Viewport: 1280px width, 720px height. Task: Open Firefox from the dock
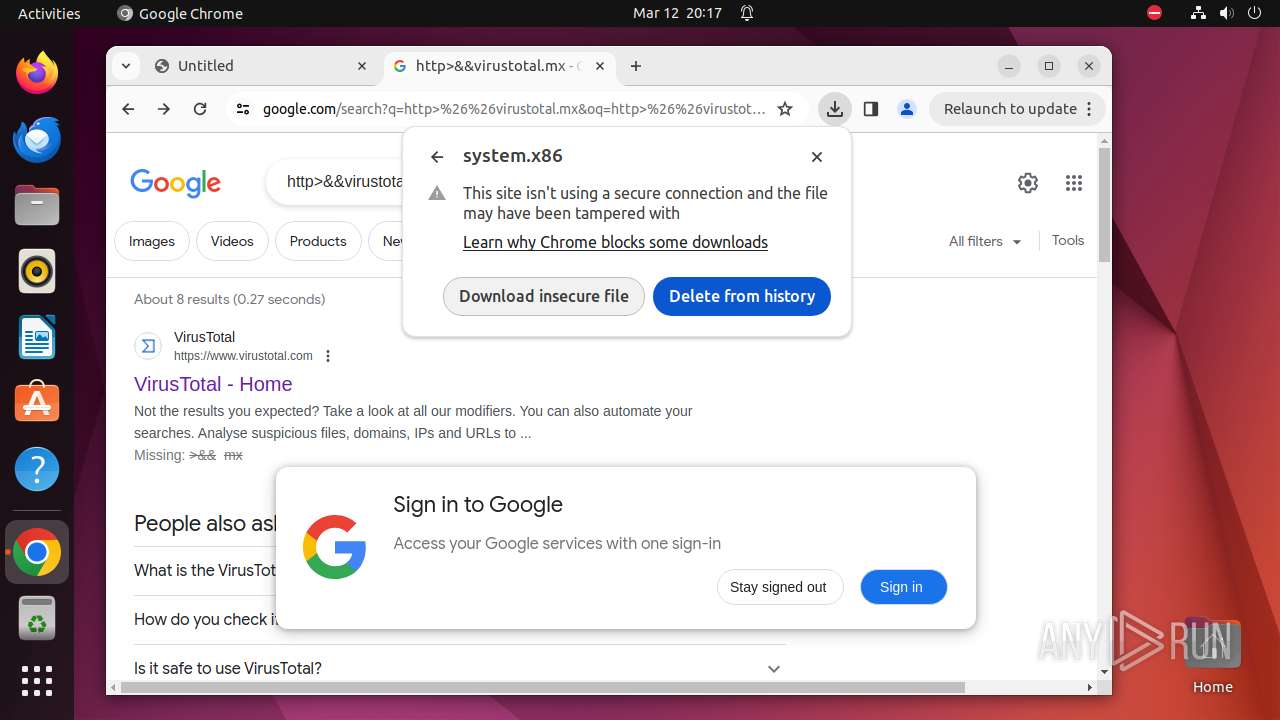point(37,73)
